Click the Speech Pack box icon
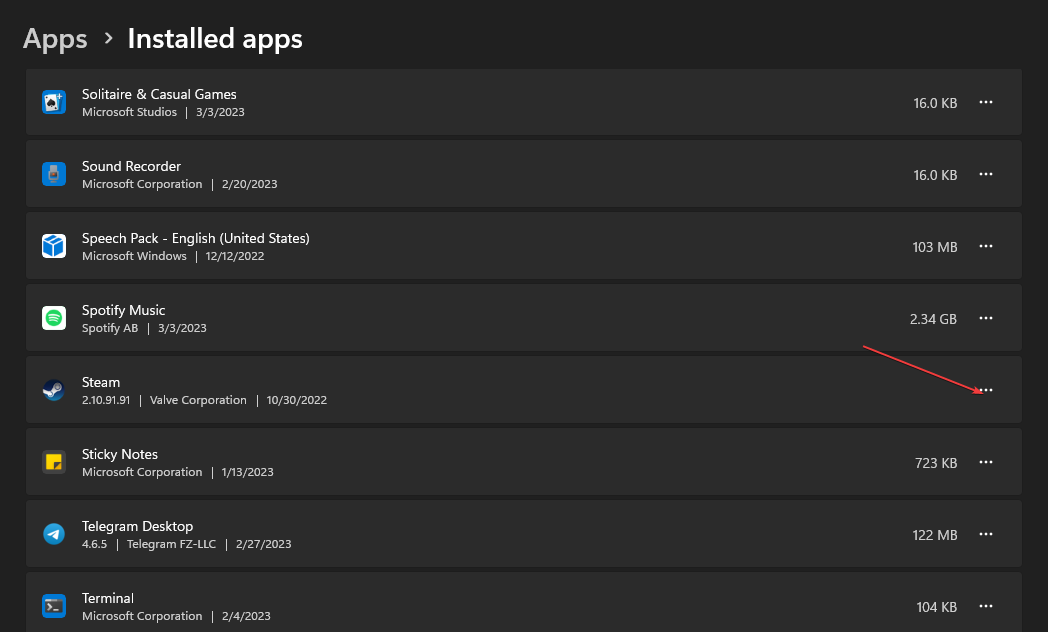This screenshot has height=632, width=1048. point(53,246)
